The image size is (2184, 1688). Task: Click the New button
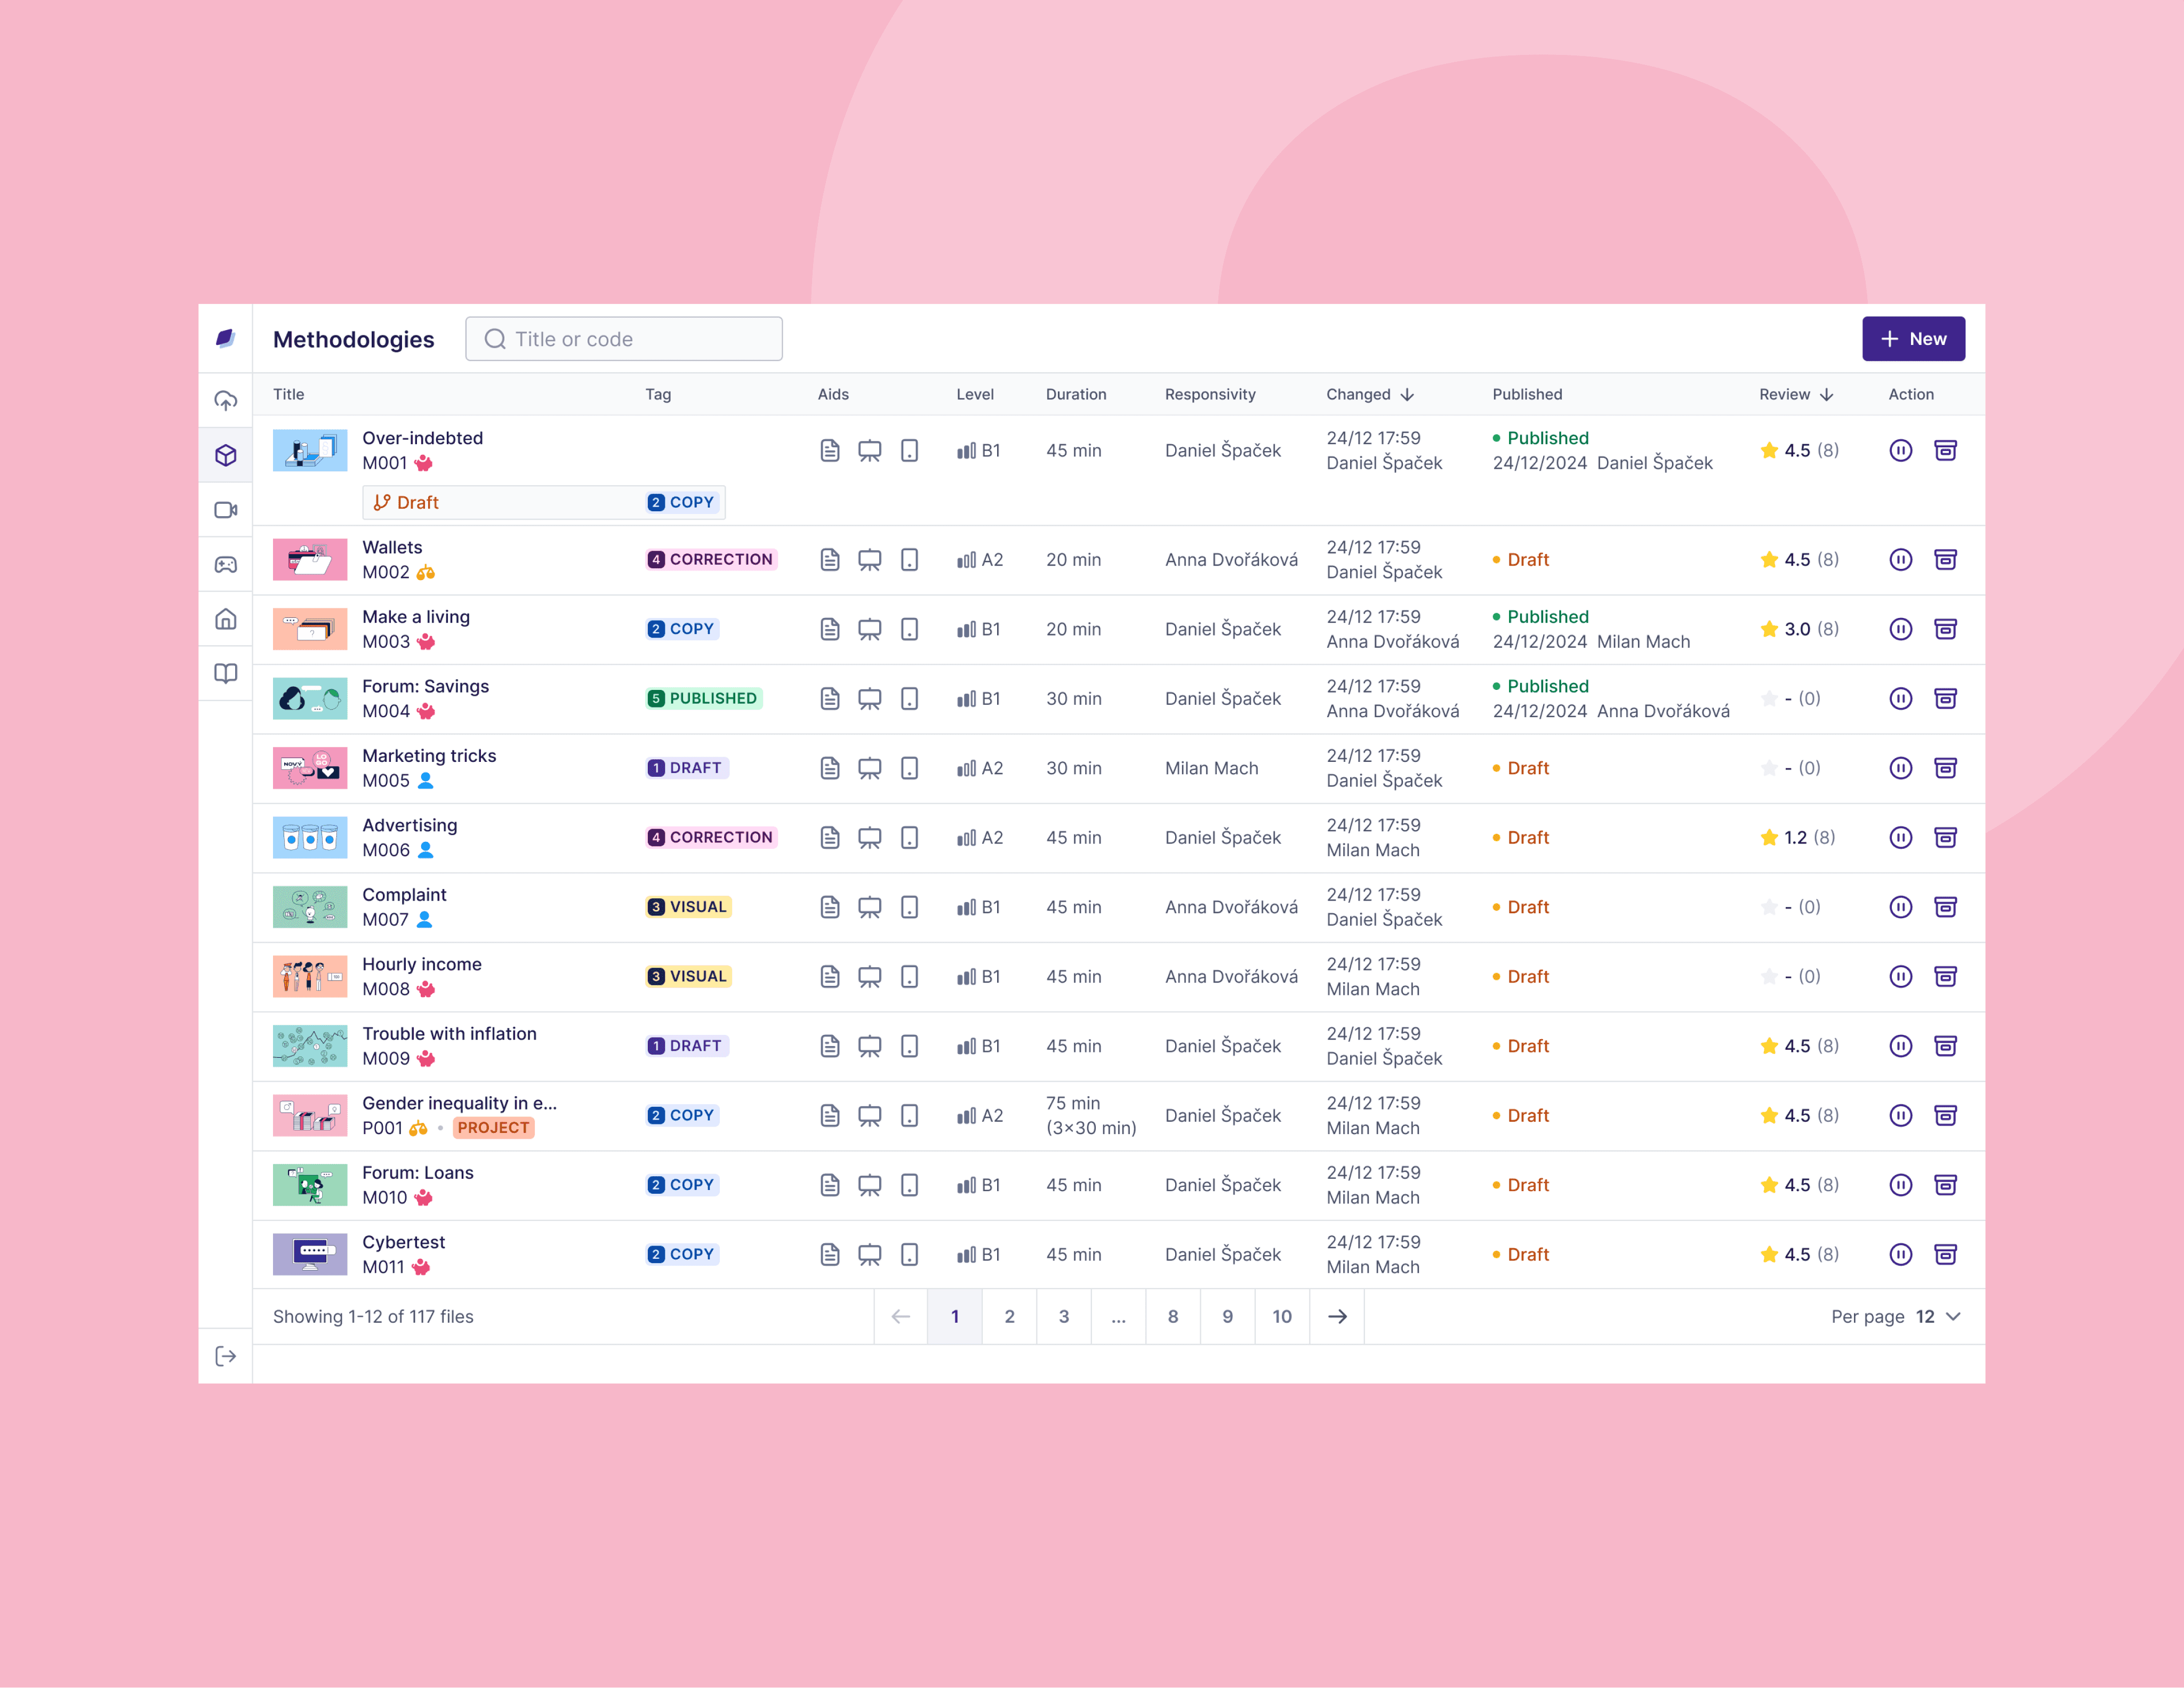coord(1912,339)
